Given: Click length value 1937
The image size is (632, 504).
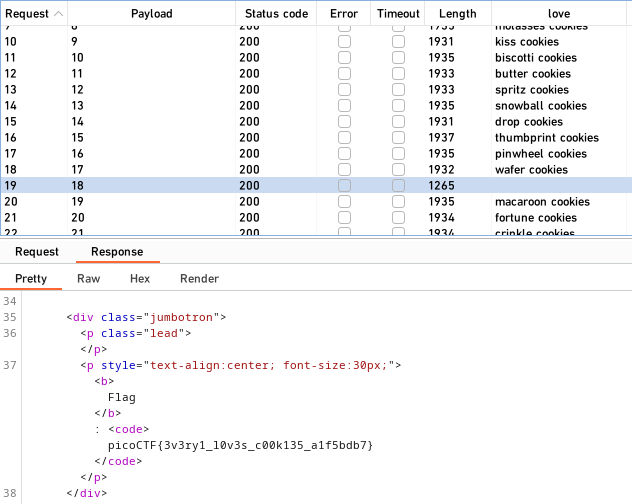Looking at the screenshot, I should pos(441,137).
